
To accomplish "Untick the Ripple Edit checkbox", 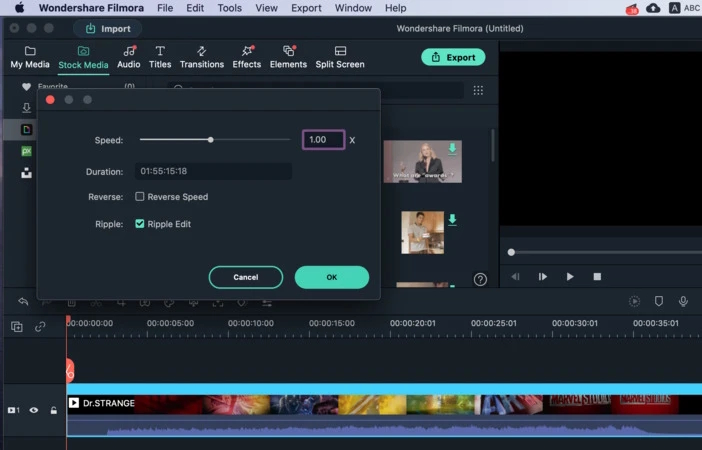I will 140,224.
